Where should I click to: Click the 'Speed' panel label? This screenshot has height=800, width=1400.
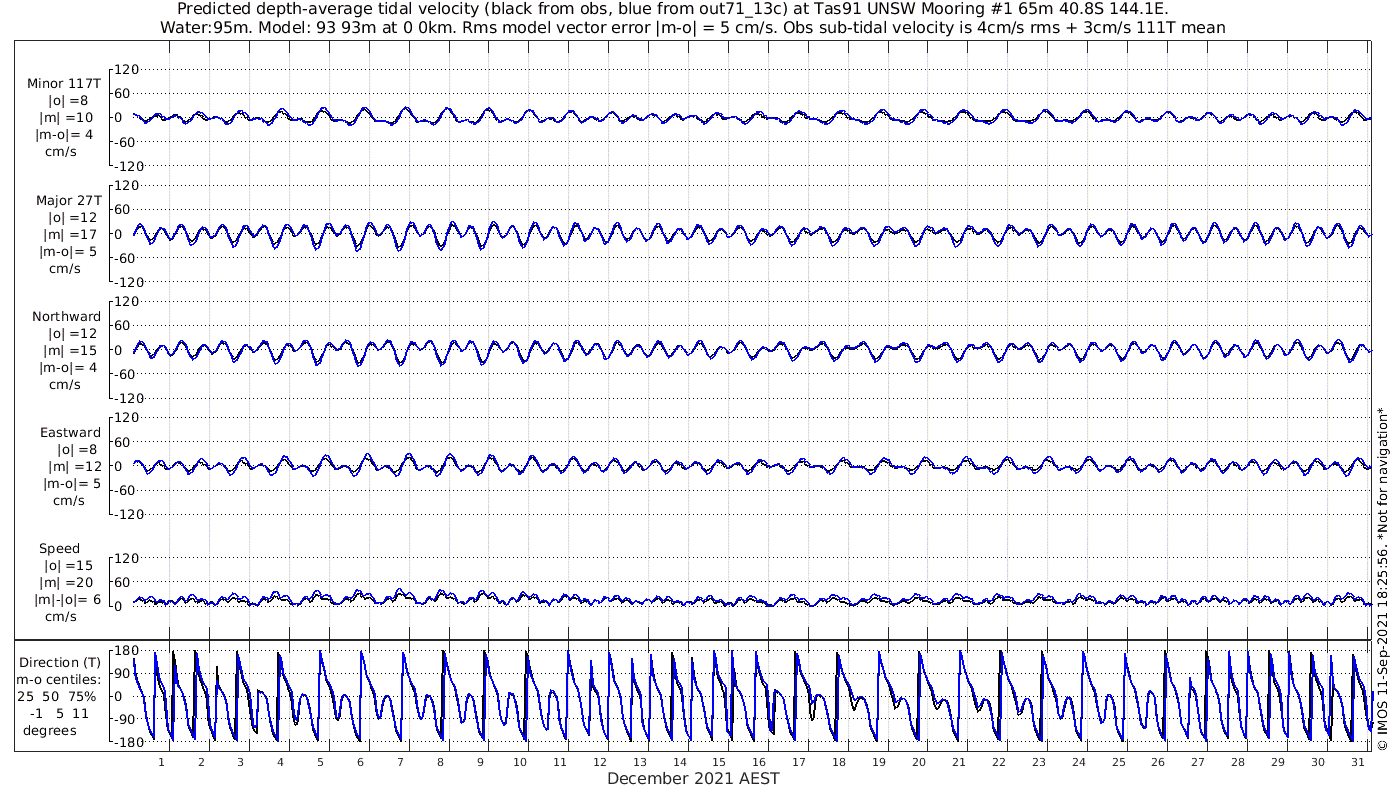click(60, 548)
